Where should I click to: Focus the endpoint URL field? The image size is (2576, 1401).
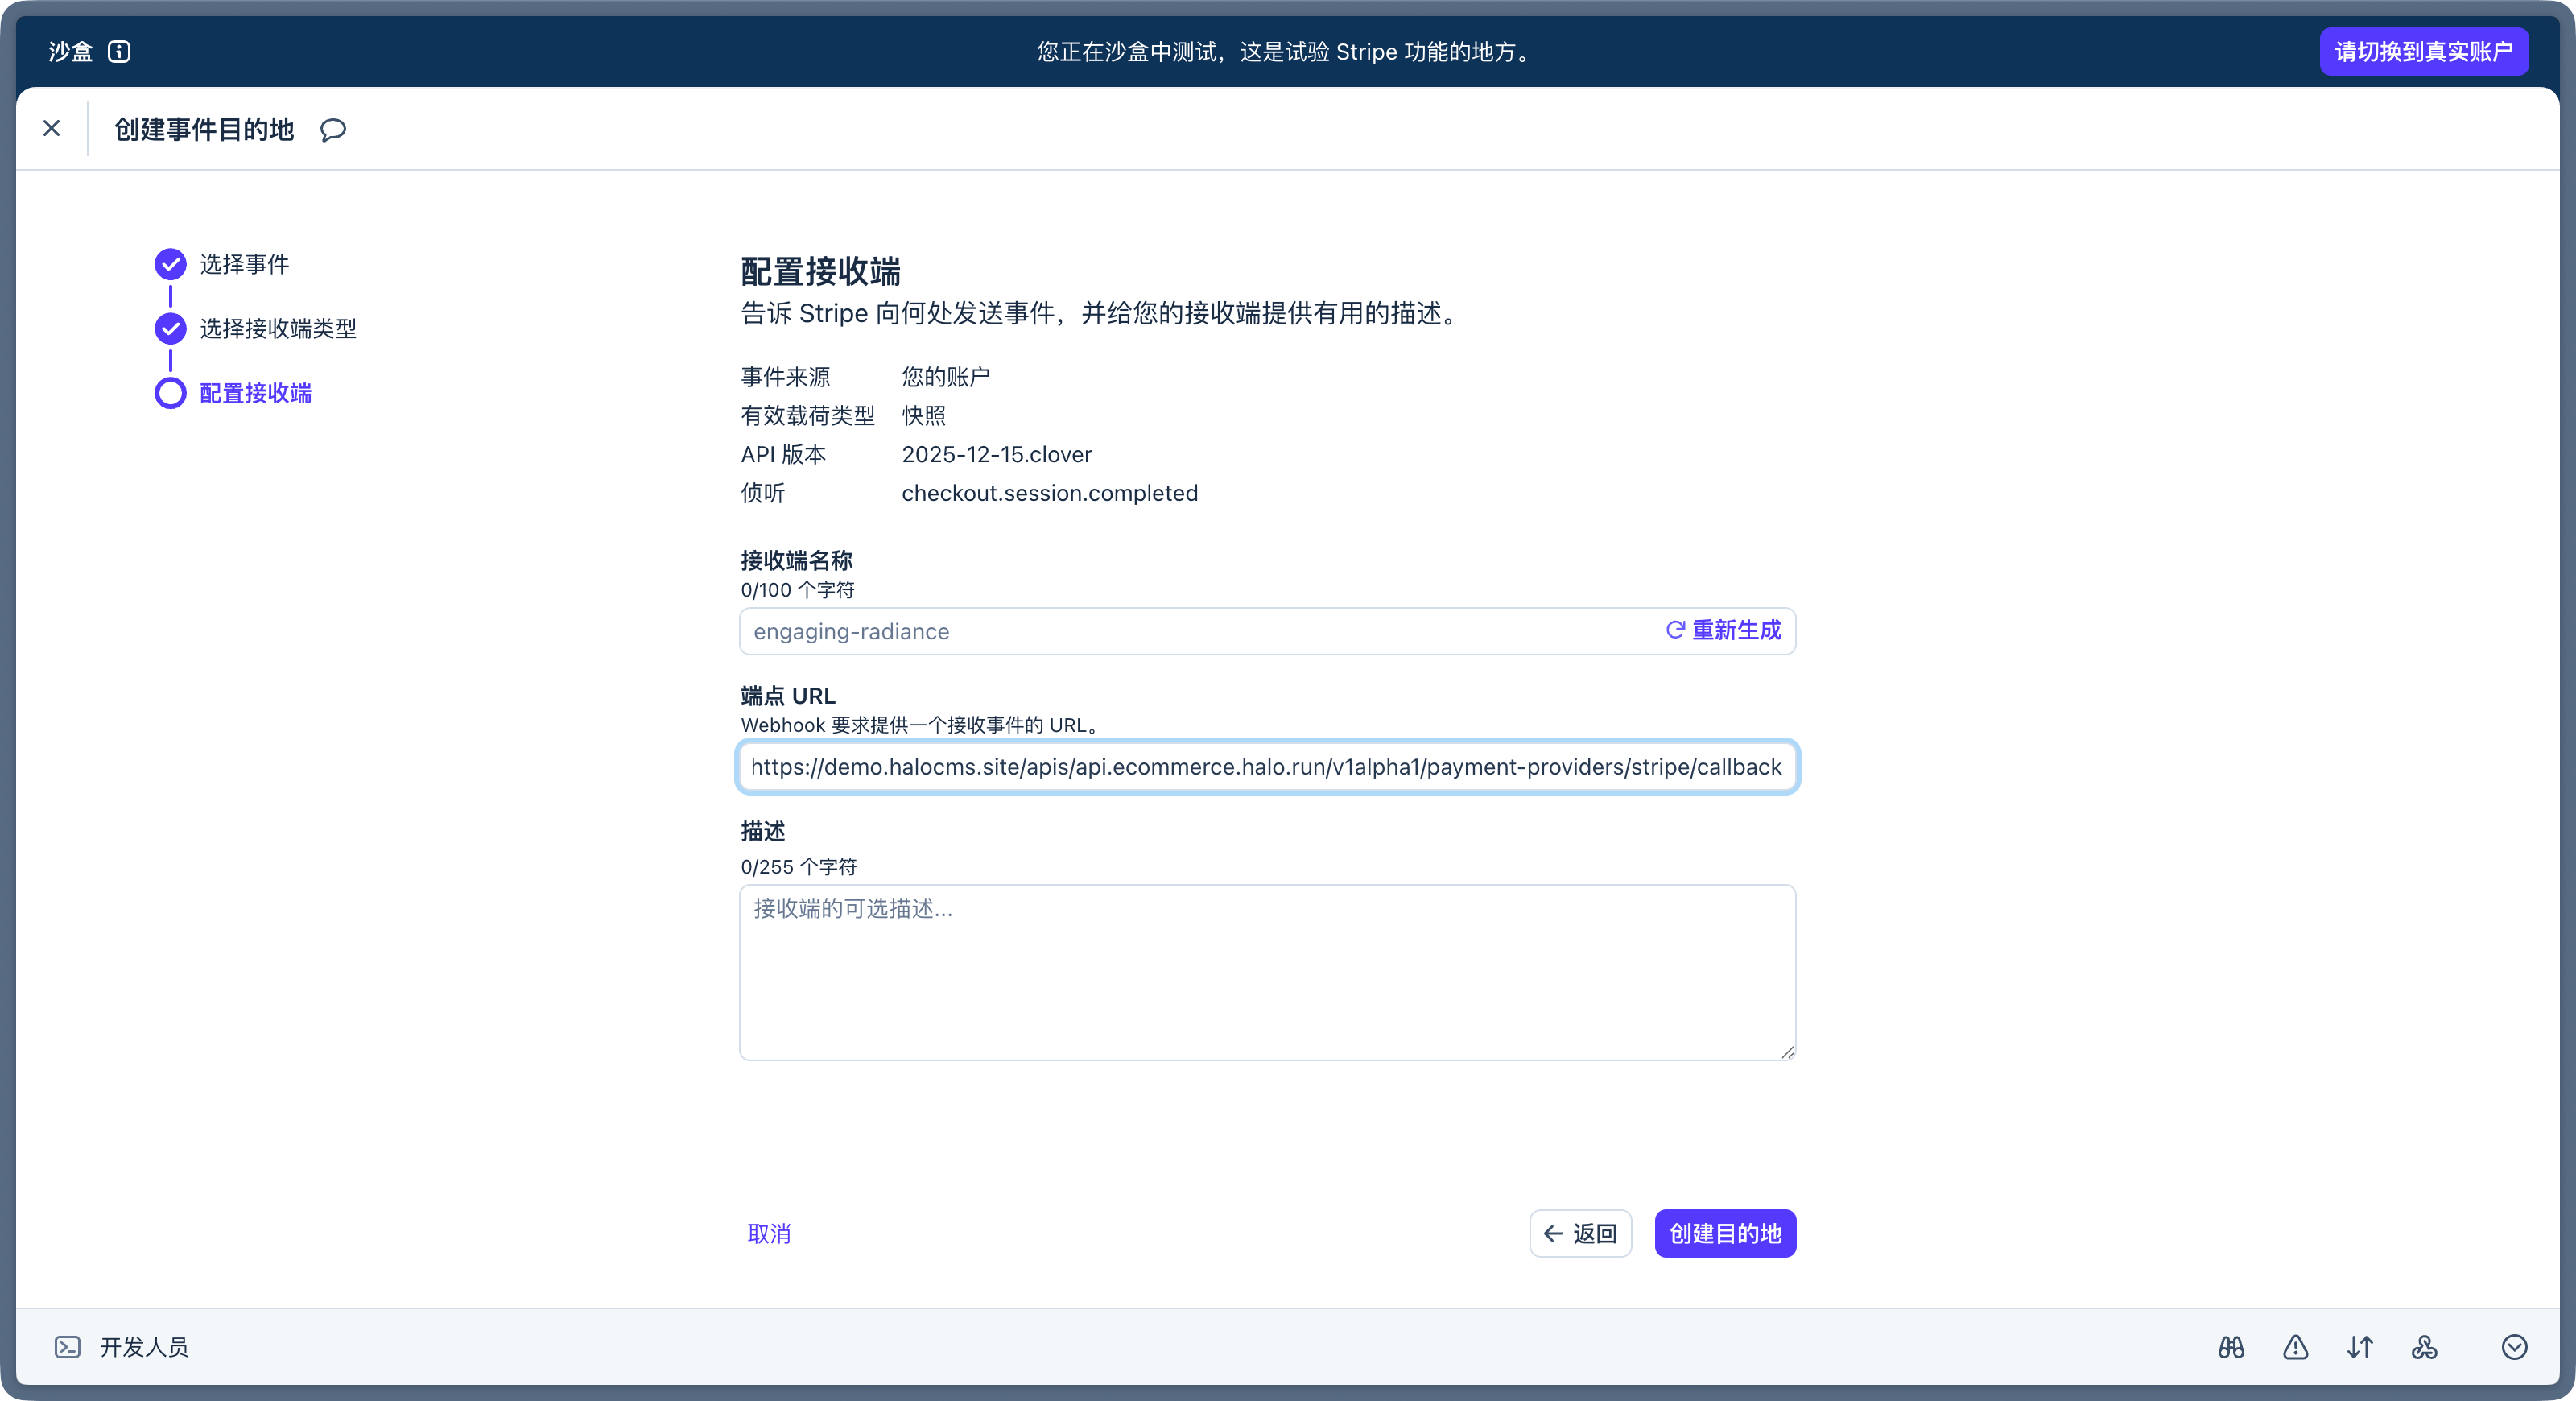[x=1266, y=767]
